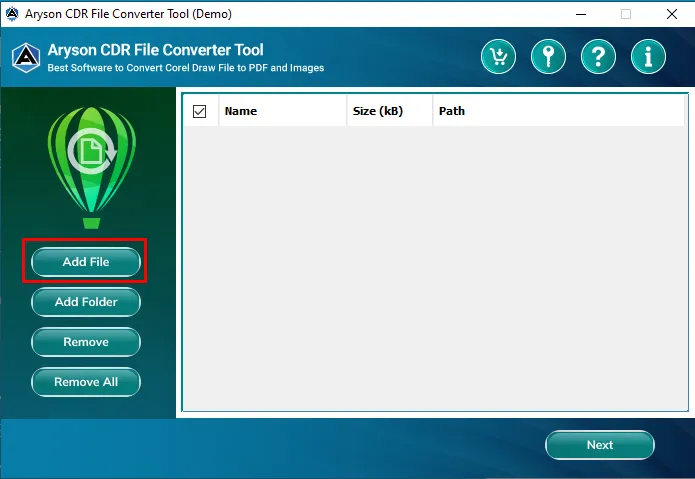Click the Add Folder button
The height and width of the screenshot is (479, 695).
click(86, 302)
